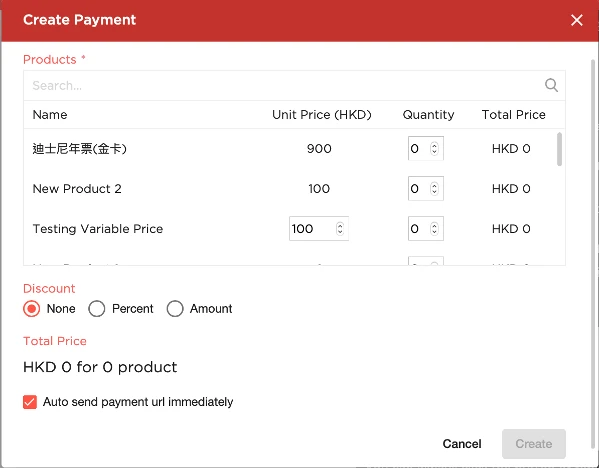Close the Create Payment dialog
600x468 pixels.
point(577,20)
